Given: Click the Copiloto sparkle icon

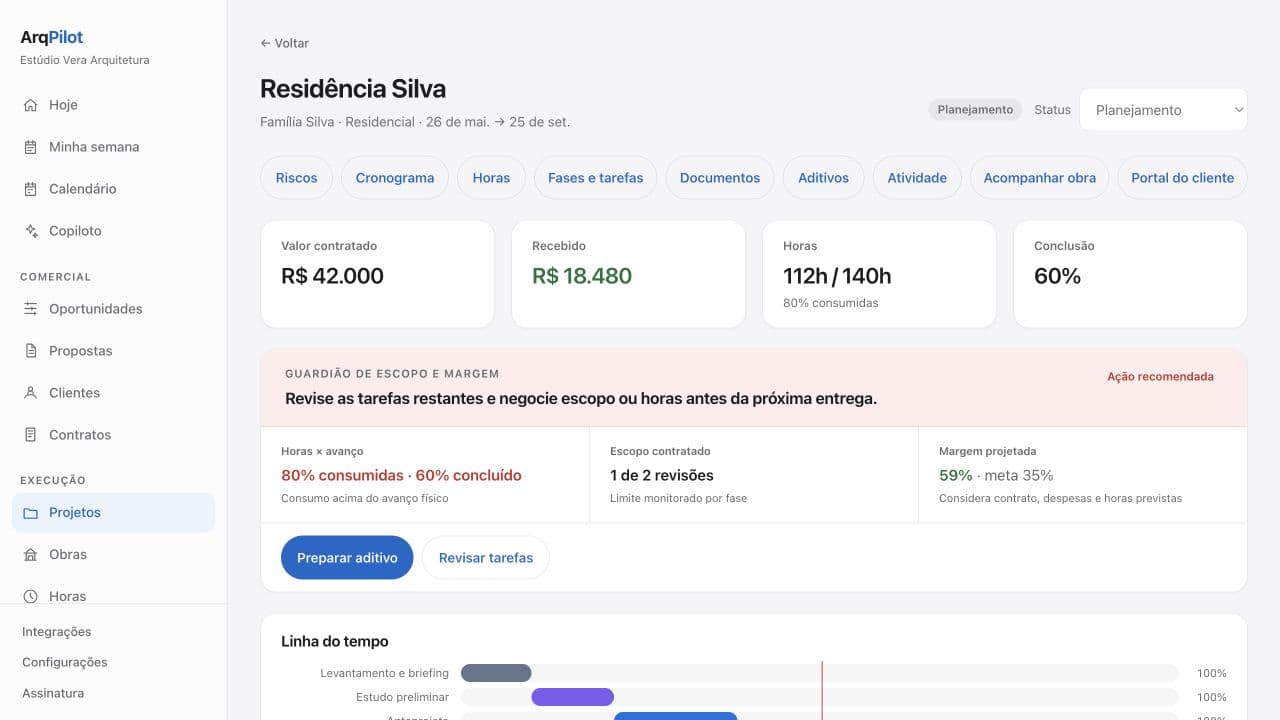Looking at the screenshot, I should tap(30, 231).
